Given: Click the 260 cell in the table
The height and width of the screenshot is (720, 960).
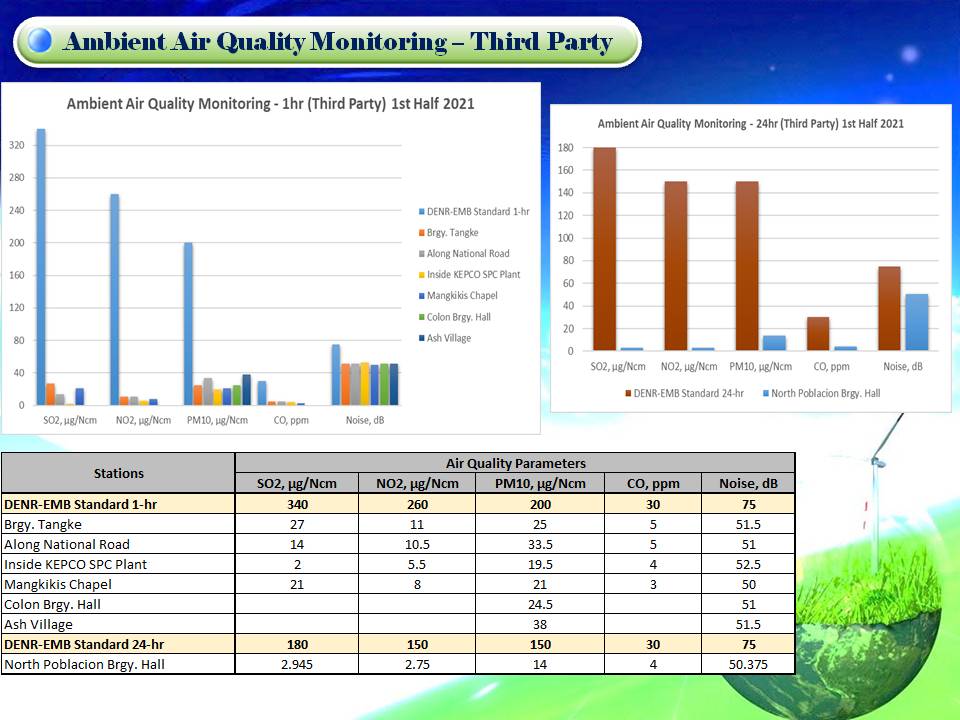Looking at the screenshot, I should (418, 504).
